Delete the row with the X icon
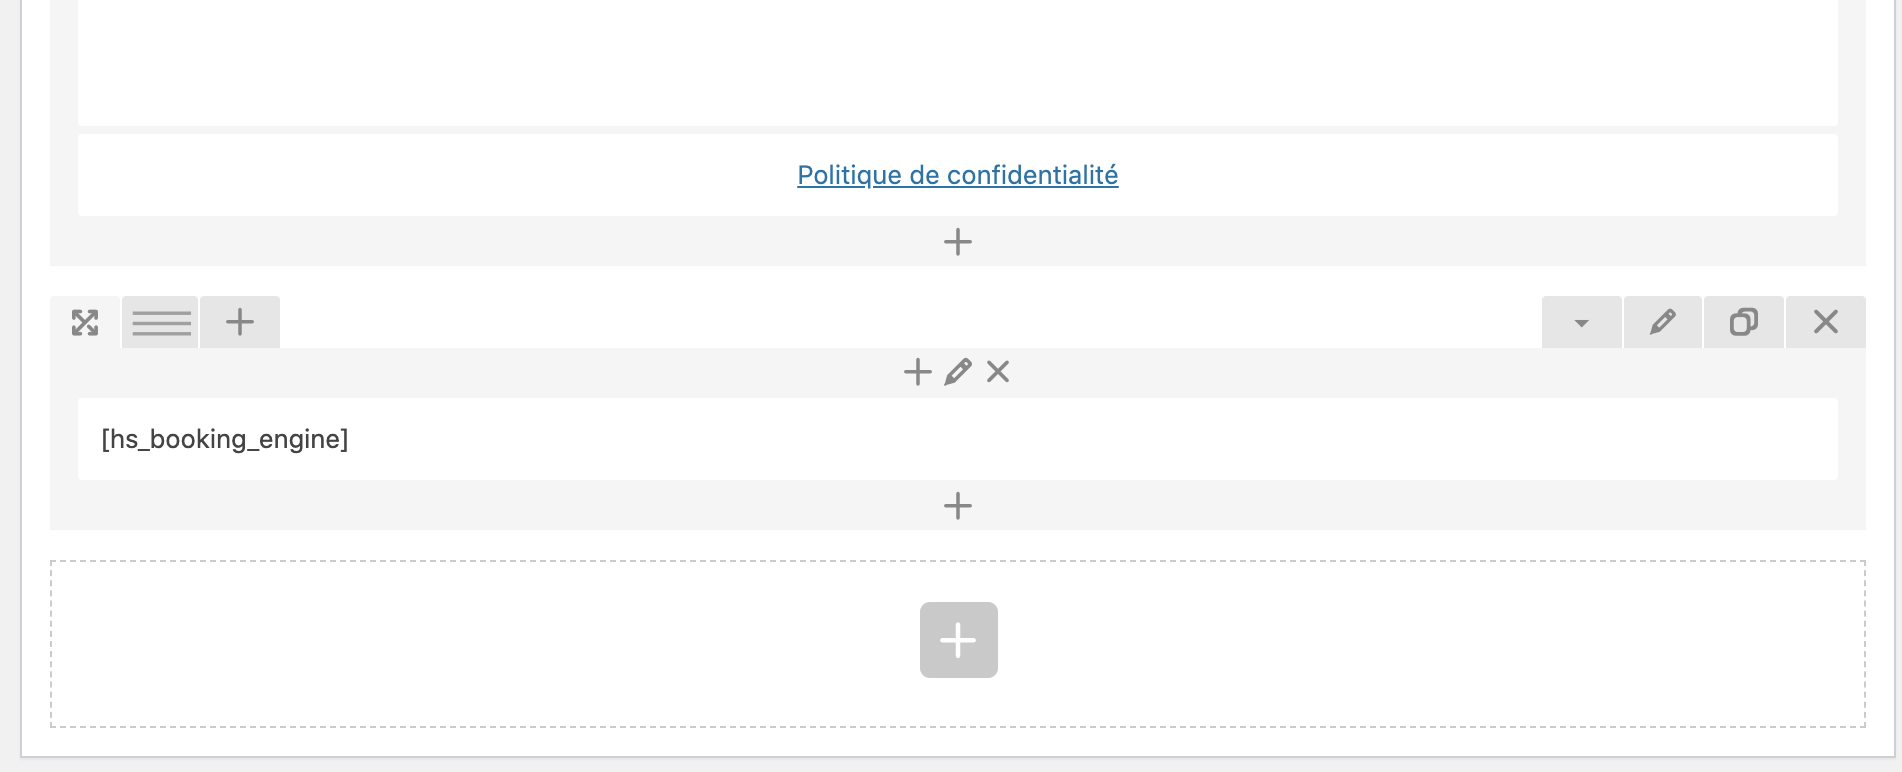 pyautogui.click(x=1825, y=322)
